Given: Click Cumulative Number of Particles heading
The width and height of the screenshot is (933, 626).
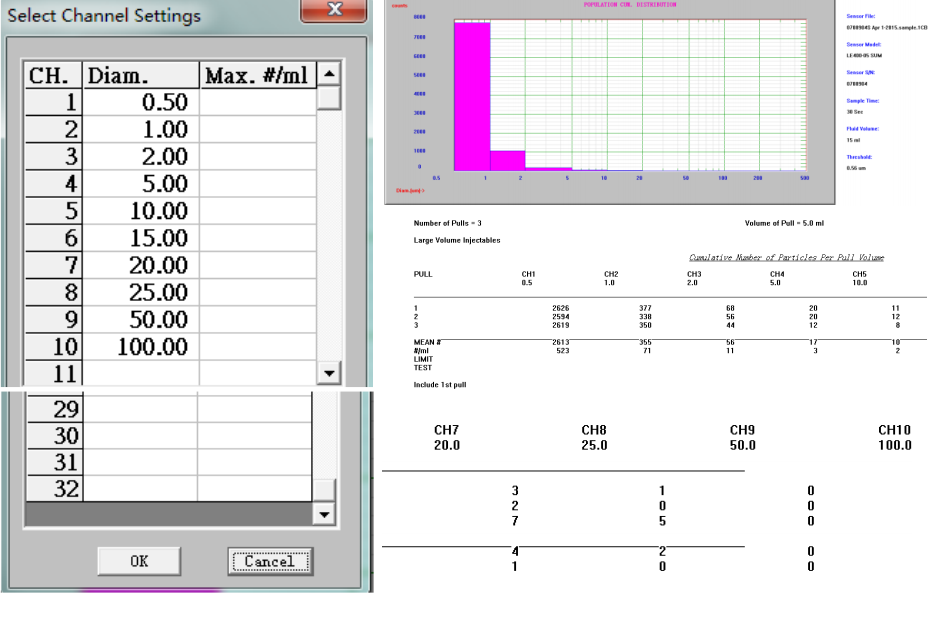Looking at the screenshot, I should click(x=786, y=258).
